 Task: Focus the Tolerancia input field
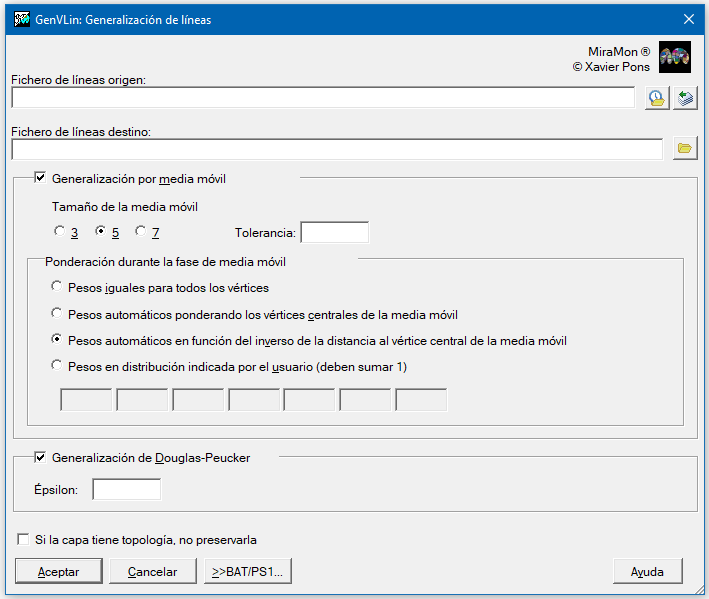(x=335, y=232)
